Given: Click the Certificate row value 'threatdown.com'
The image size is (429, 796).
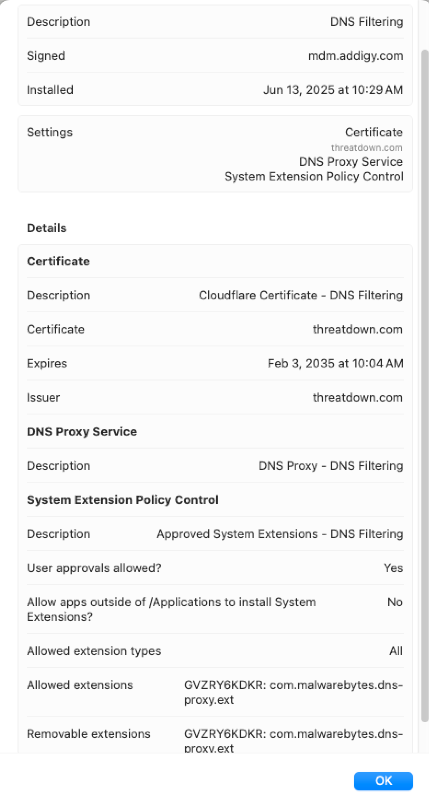Looking at the screenshot, I should point(357,329).
